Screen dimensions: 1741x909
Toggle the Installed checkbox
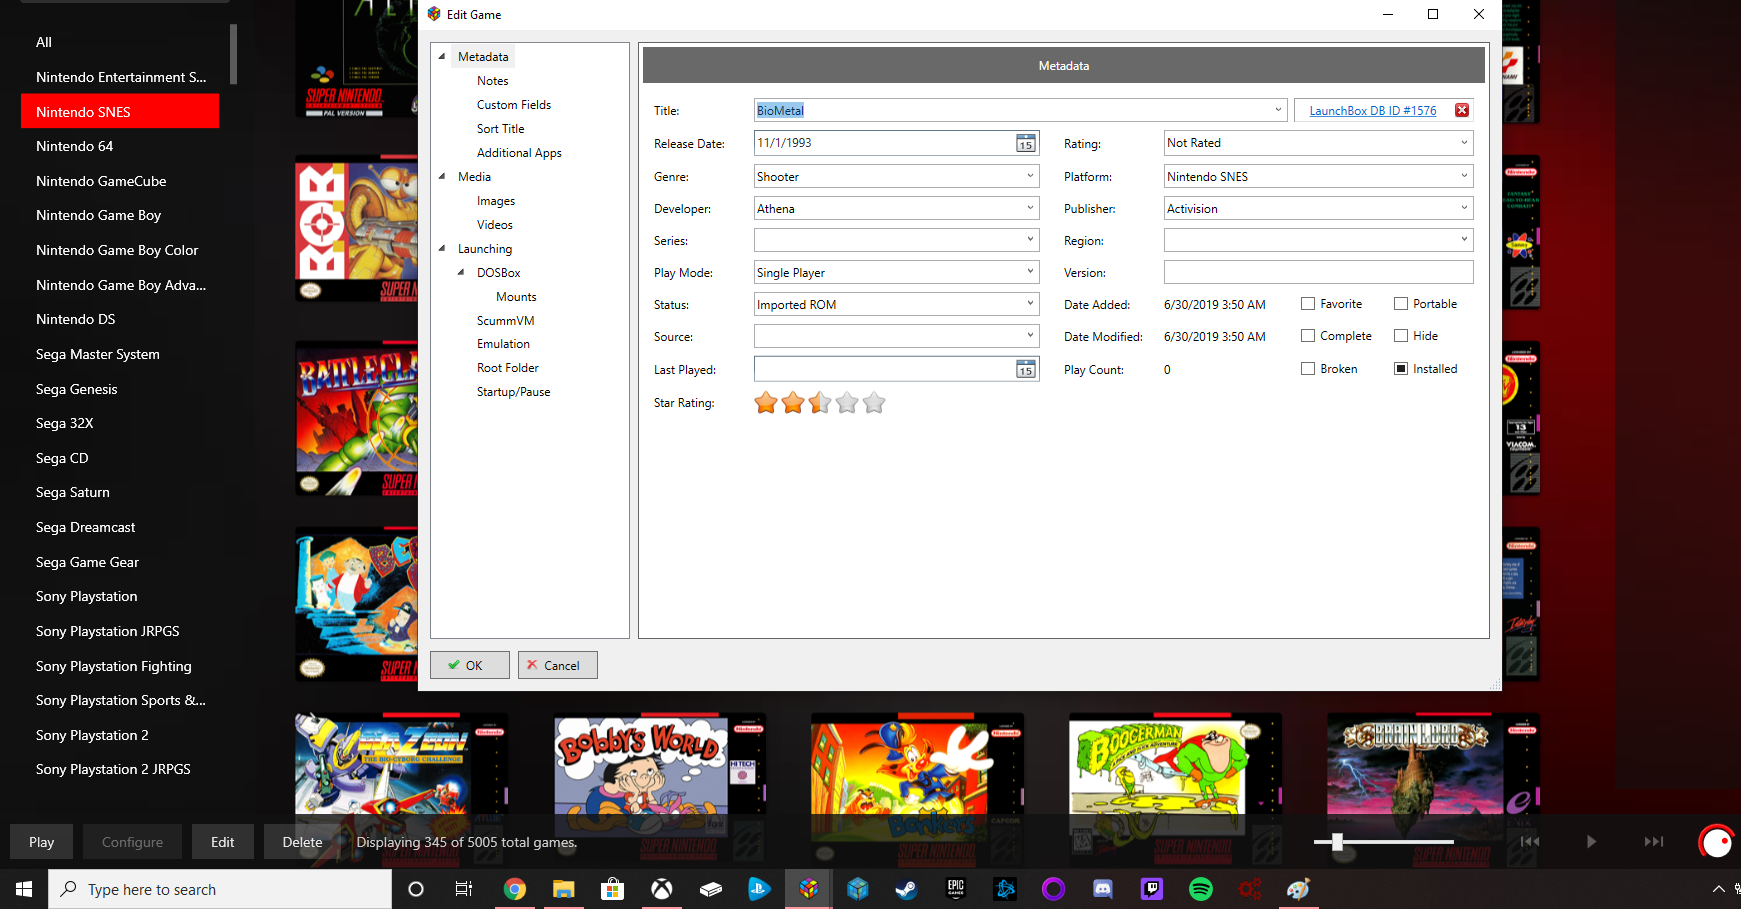[1401, 369]
